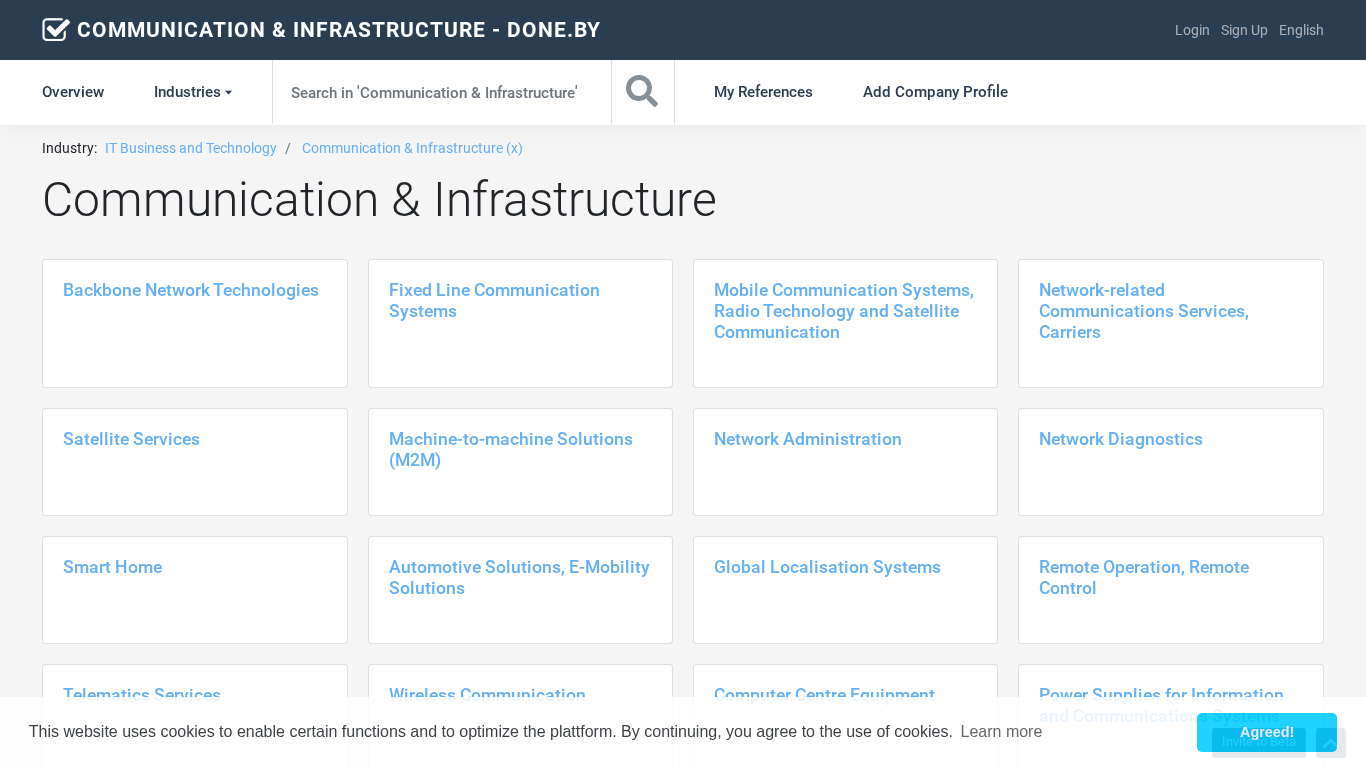
Task: Click the magnifying glass search icon
Action: click(x=642, y=92)
